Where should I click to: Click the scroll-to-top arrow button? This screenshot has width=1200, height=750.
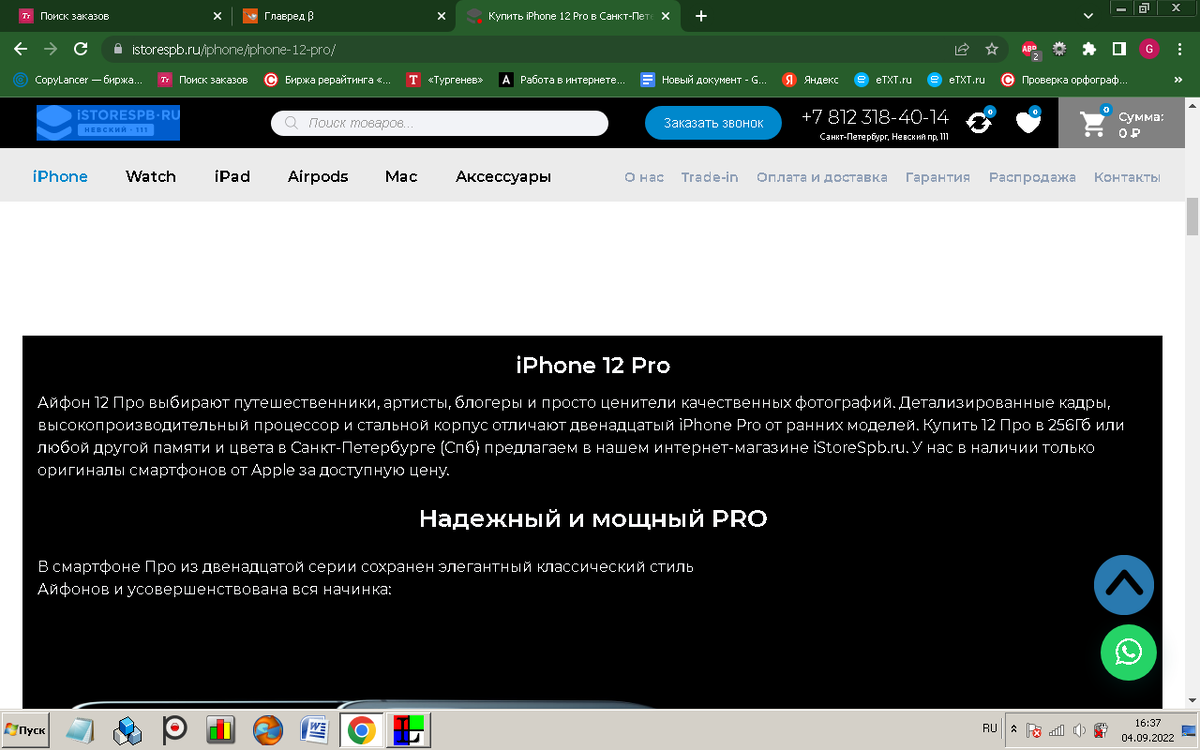tap(1124, 584)
